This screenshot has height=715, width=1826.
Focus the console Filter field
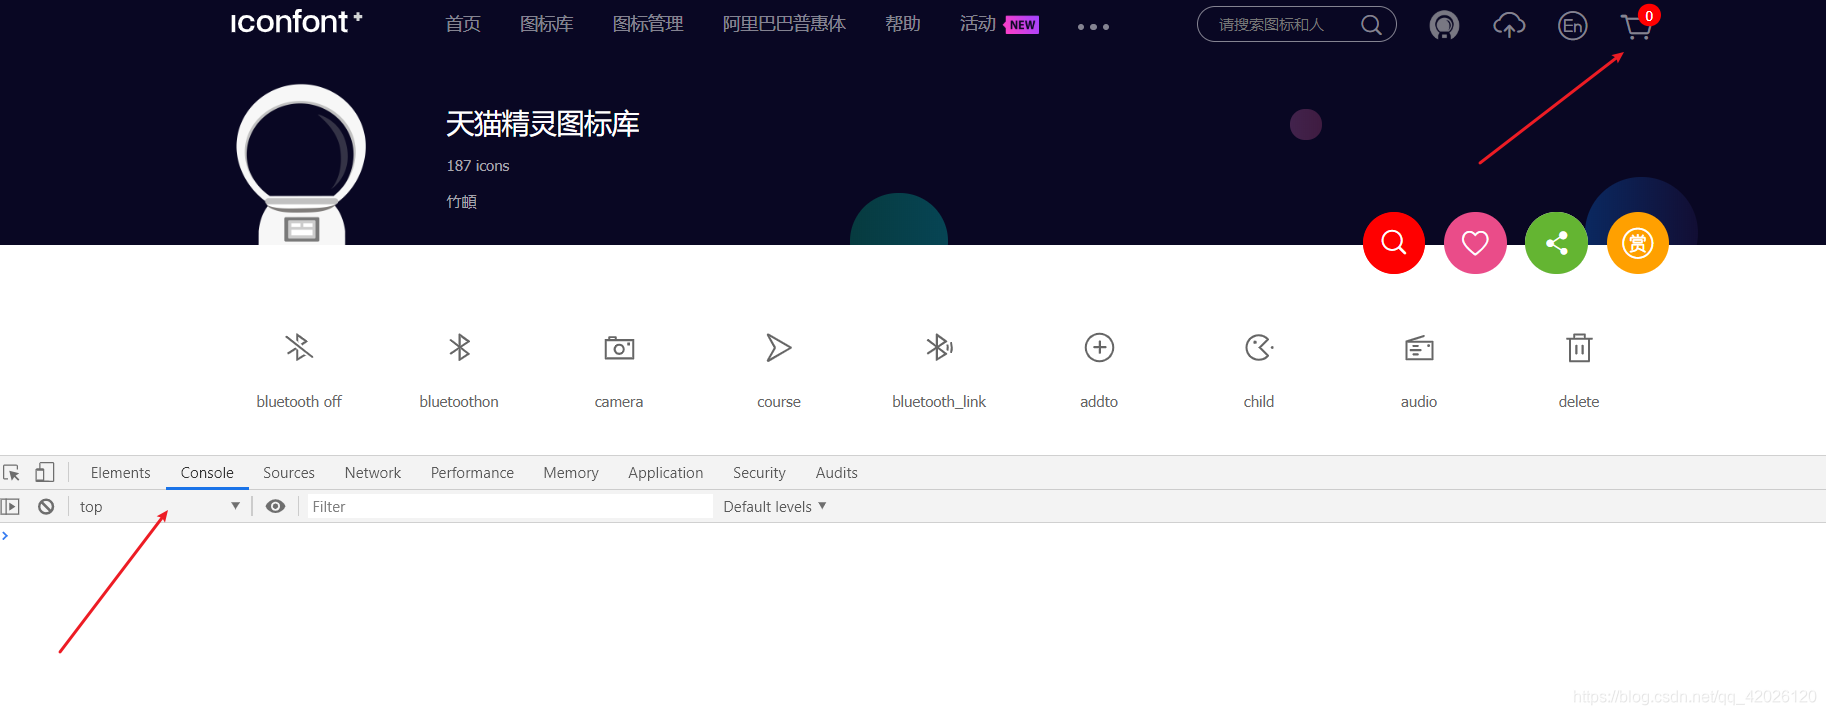(x=508, y=507)
